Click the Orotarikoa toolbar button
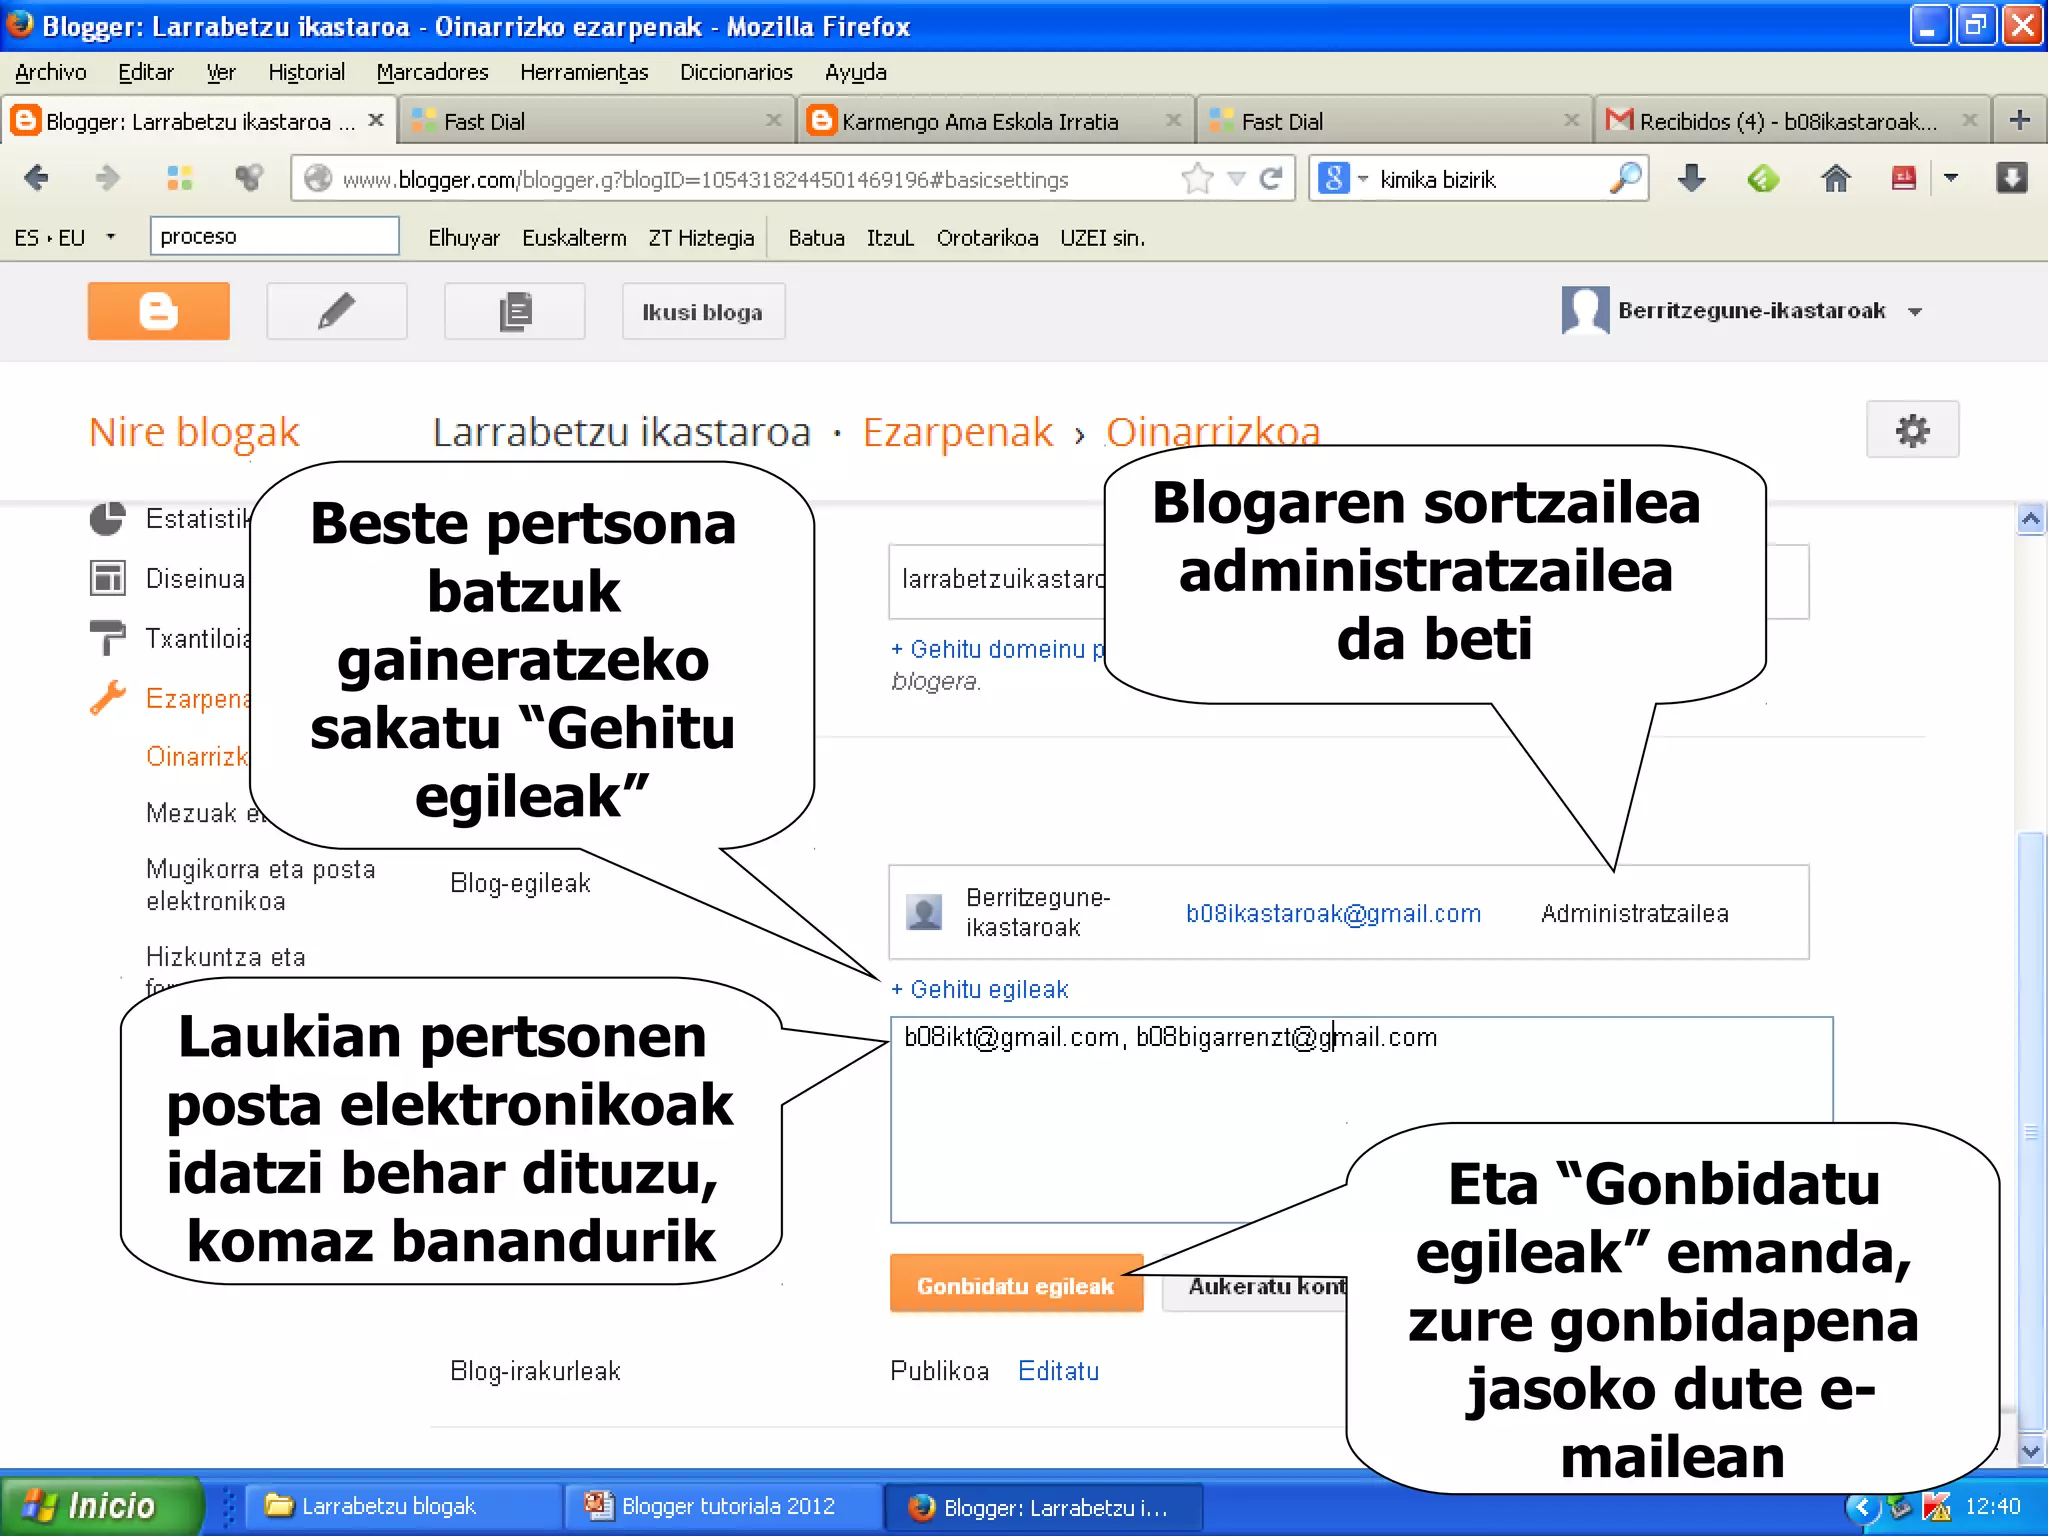The width and height of the screenshot is (2048, 1536). 987,237
